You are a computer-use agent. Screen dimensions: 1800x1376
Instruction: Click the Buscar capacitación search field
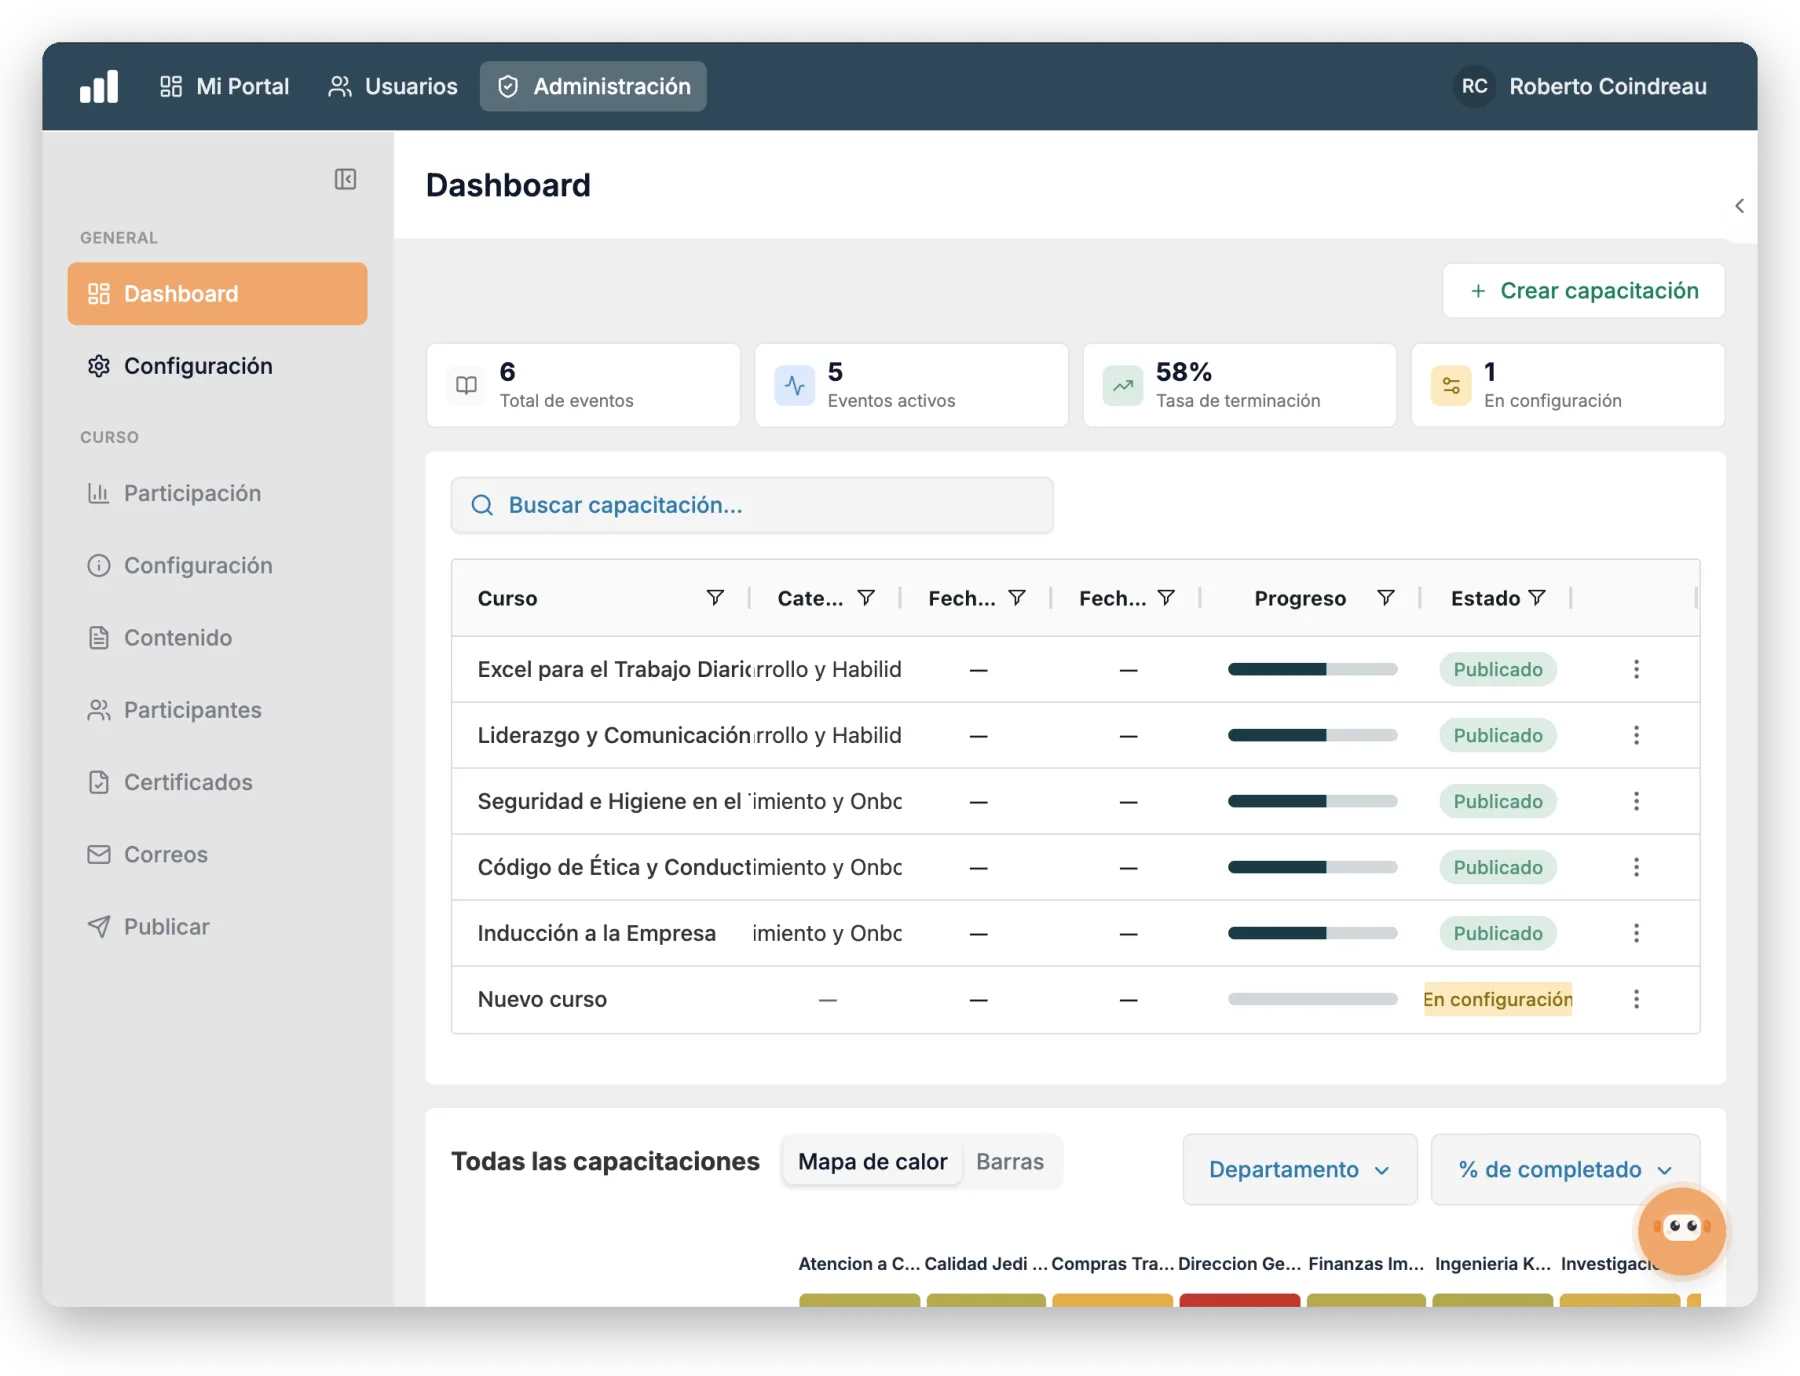[x=751, y=505]
